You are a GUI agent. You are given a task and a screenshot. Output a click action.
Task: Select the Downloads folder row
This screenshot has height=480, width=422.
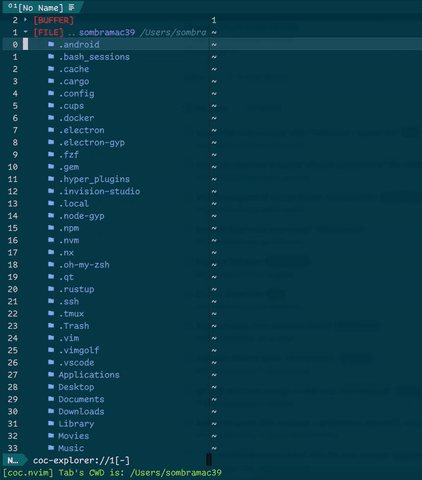coord(105,411)
